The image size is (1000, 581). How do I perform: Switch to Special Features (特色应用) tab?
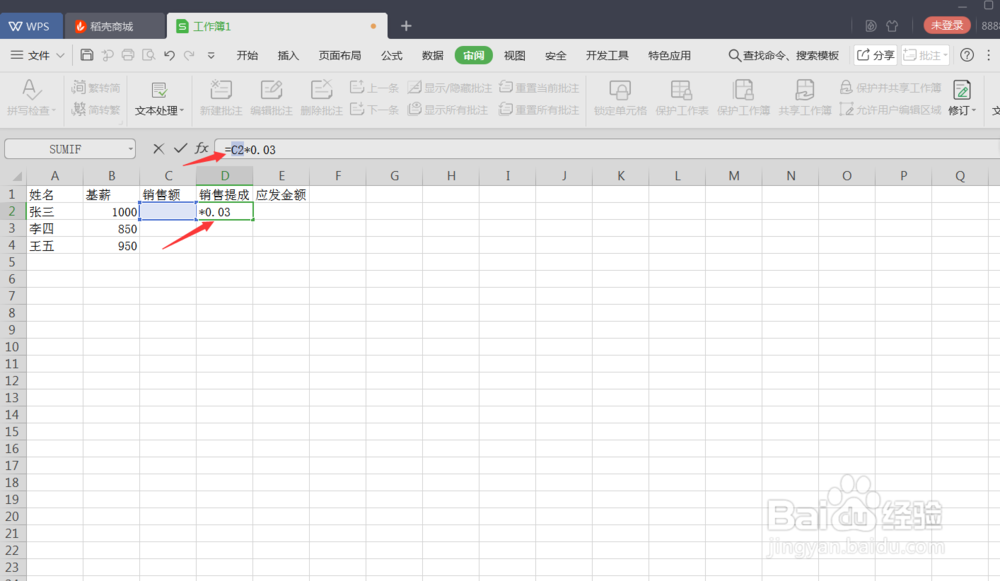click(670, 55)
